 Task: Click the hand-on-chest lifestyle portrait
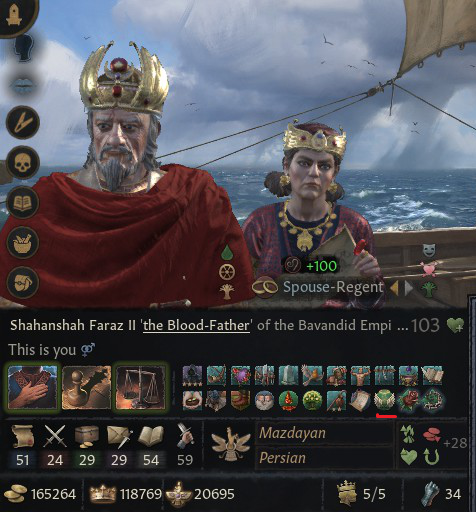click(33, 387)
